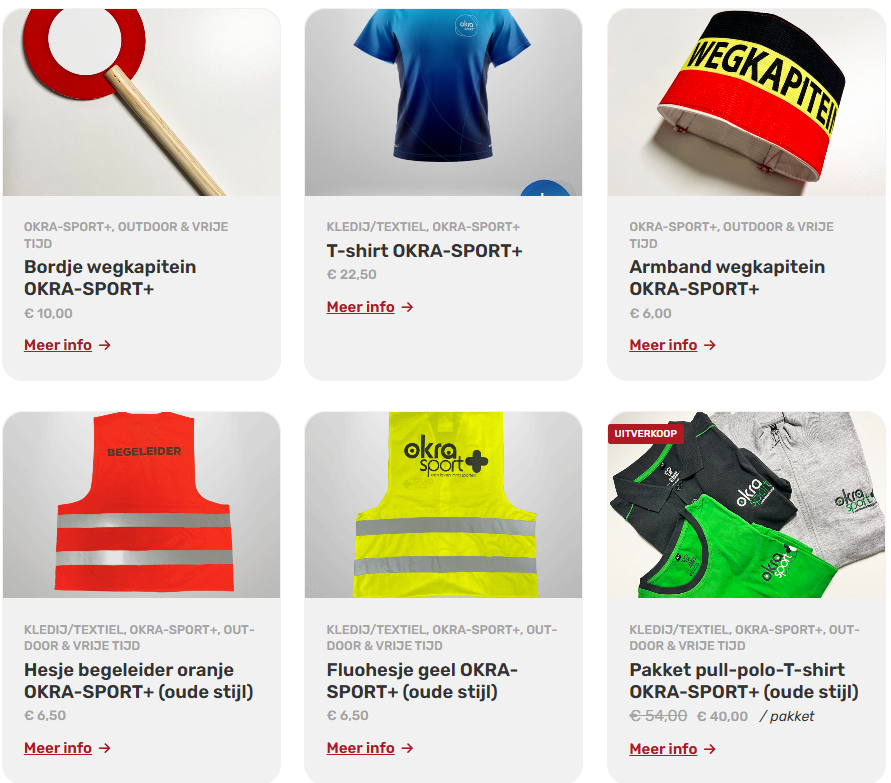
Task: View the orange Begeleider vest photo
Action: pos(141,505)
